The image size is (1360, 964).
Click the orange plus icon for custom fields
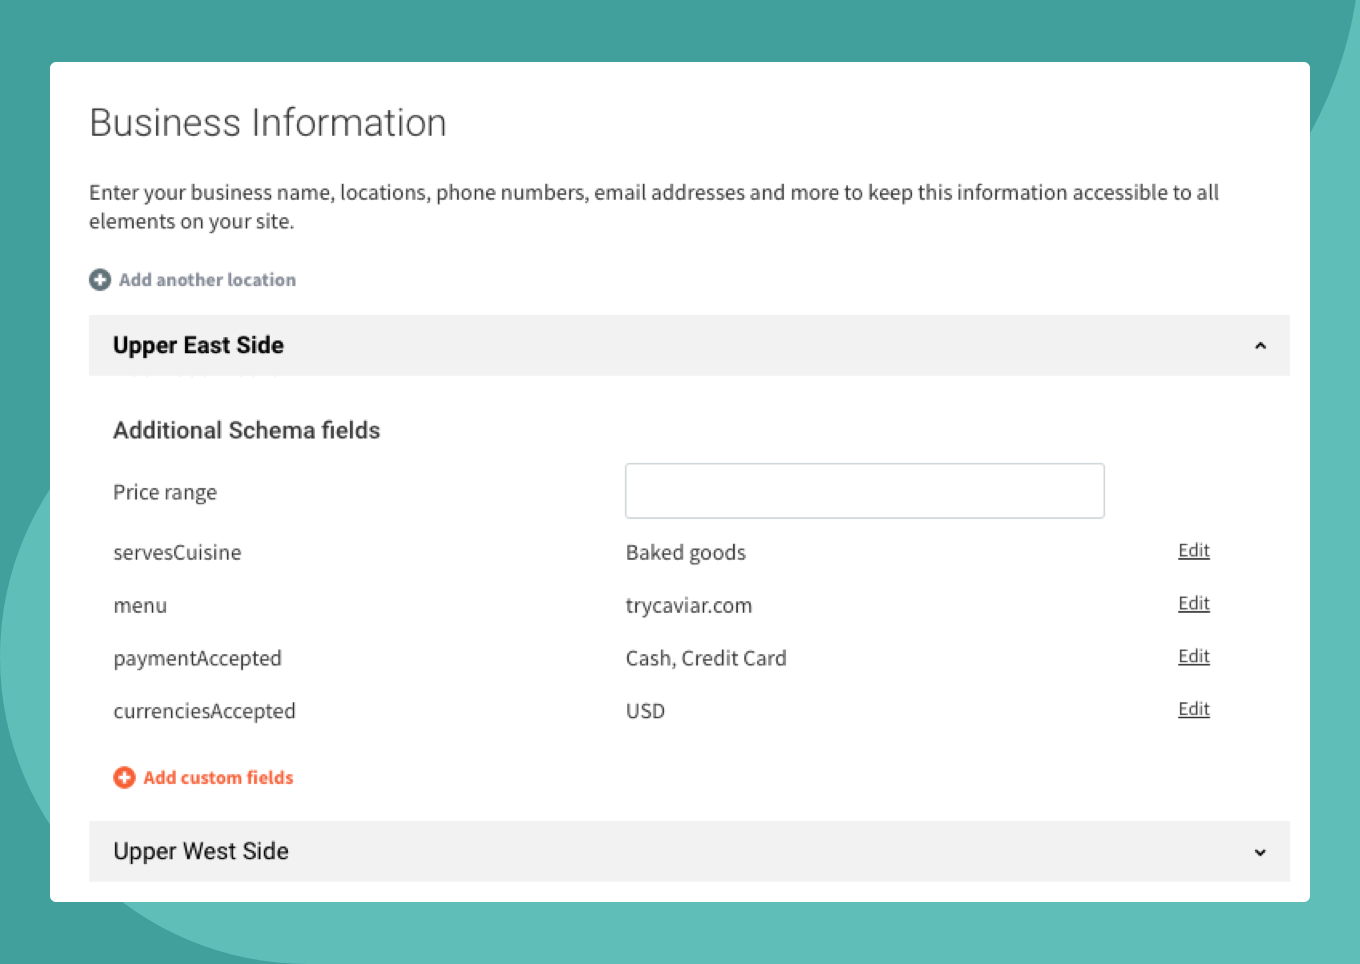point(124,777)
